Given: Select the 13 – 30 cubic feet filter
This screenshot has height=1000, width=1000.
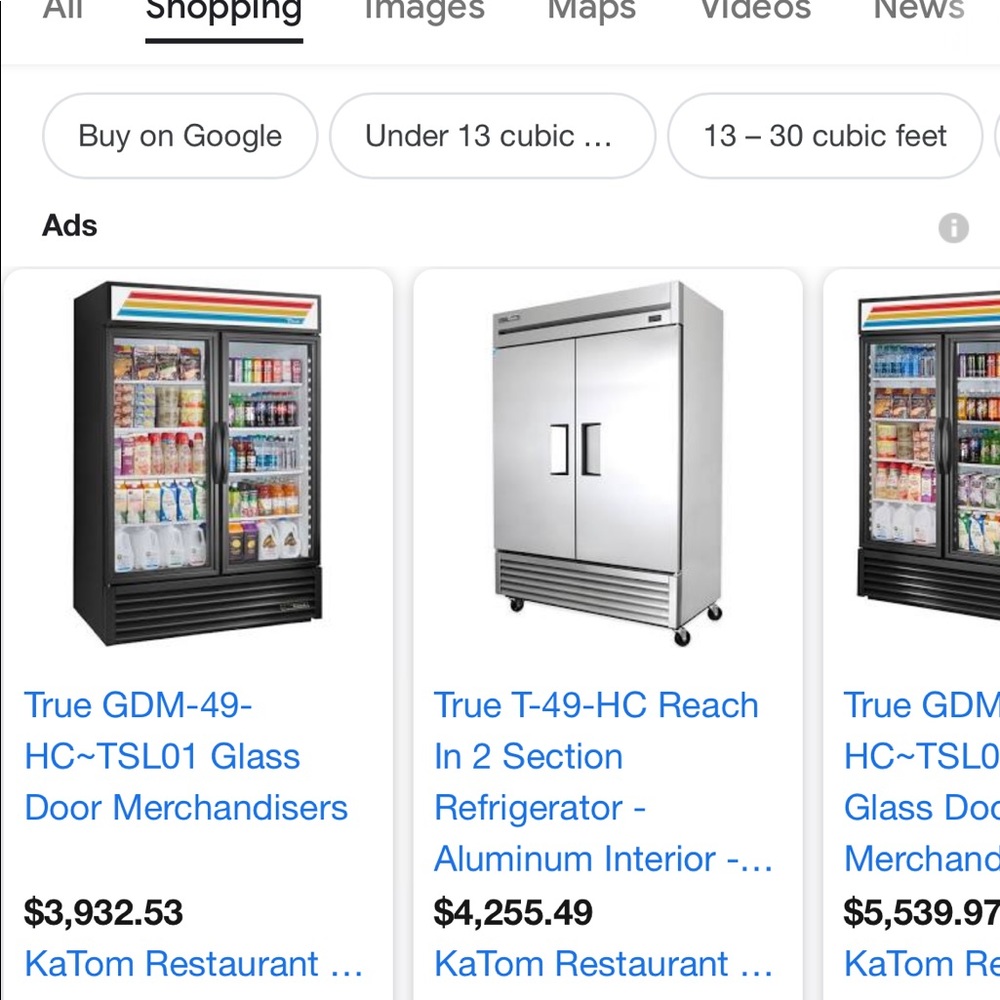Looking at the screenshot, I should [825, 136].
